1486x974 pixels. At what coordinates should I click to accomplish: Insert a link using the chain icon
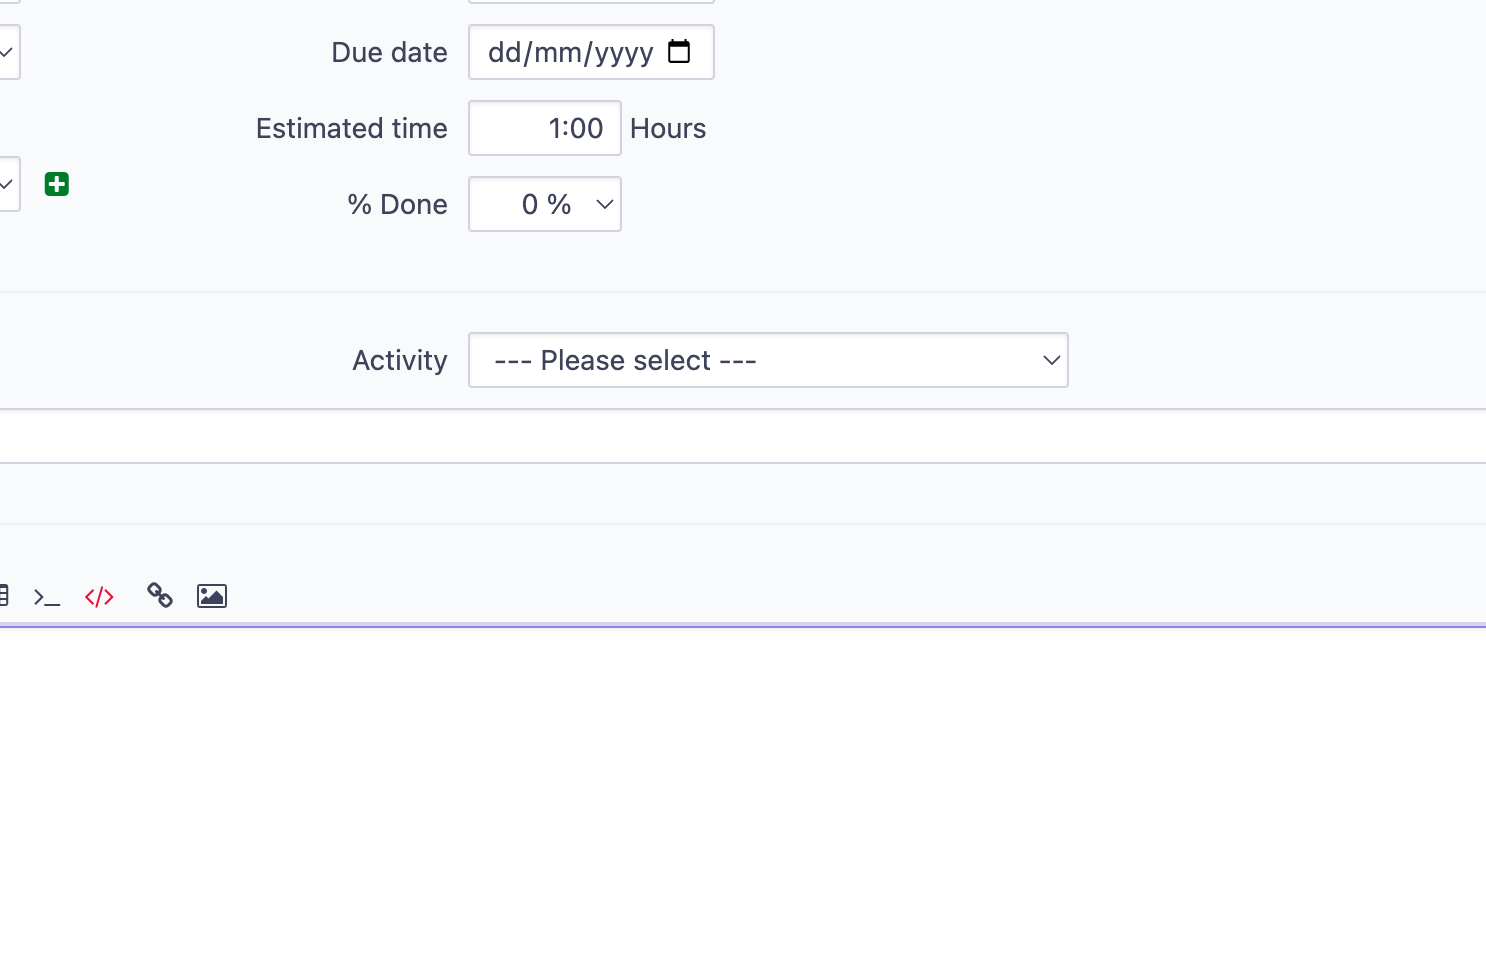point(160,596)
